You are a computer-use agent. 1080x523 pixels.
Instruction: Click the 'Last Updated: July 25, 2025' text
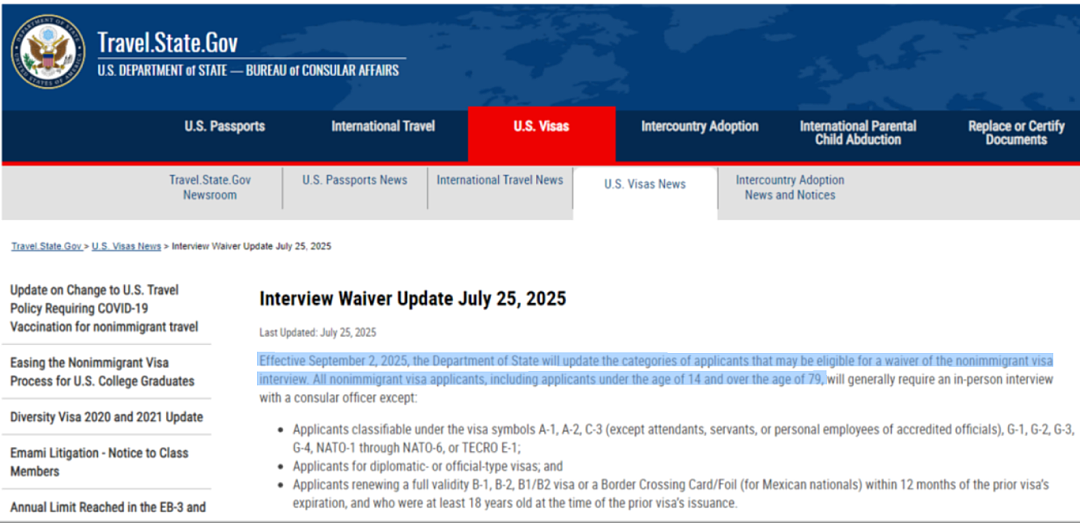click(x=318, y=332)
